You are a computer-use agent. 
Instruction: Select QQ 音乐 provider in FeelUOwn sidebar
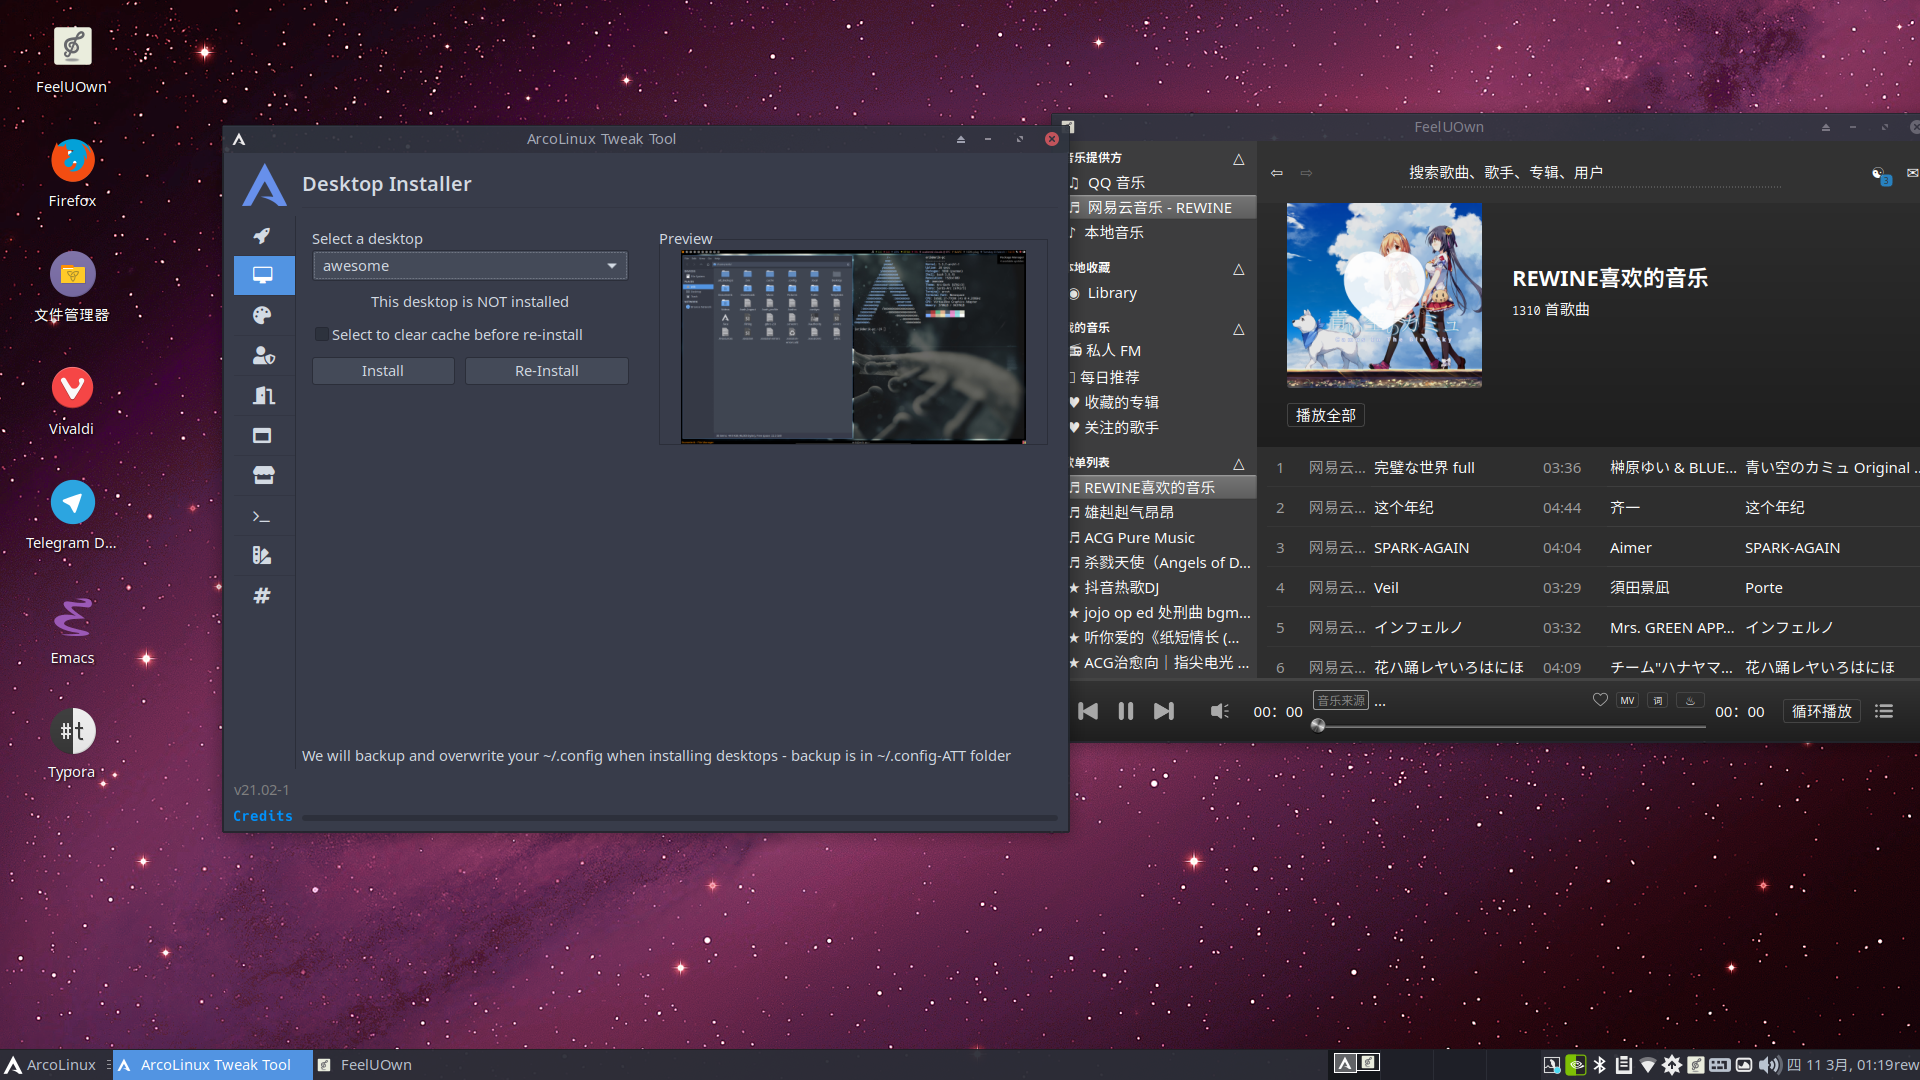click(1161, 183)
